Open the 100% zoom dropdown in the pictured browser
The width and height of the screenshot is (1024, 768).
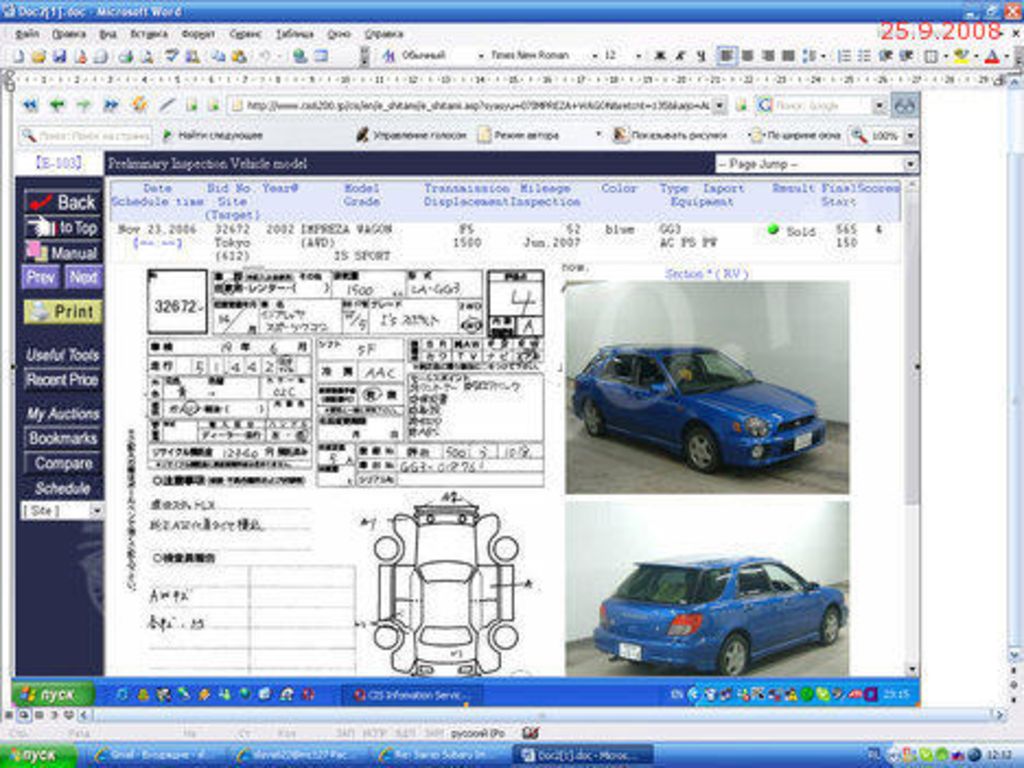point(910,136)
